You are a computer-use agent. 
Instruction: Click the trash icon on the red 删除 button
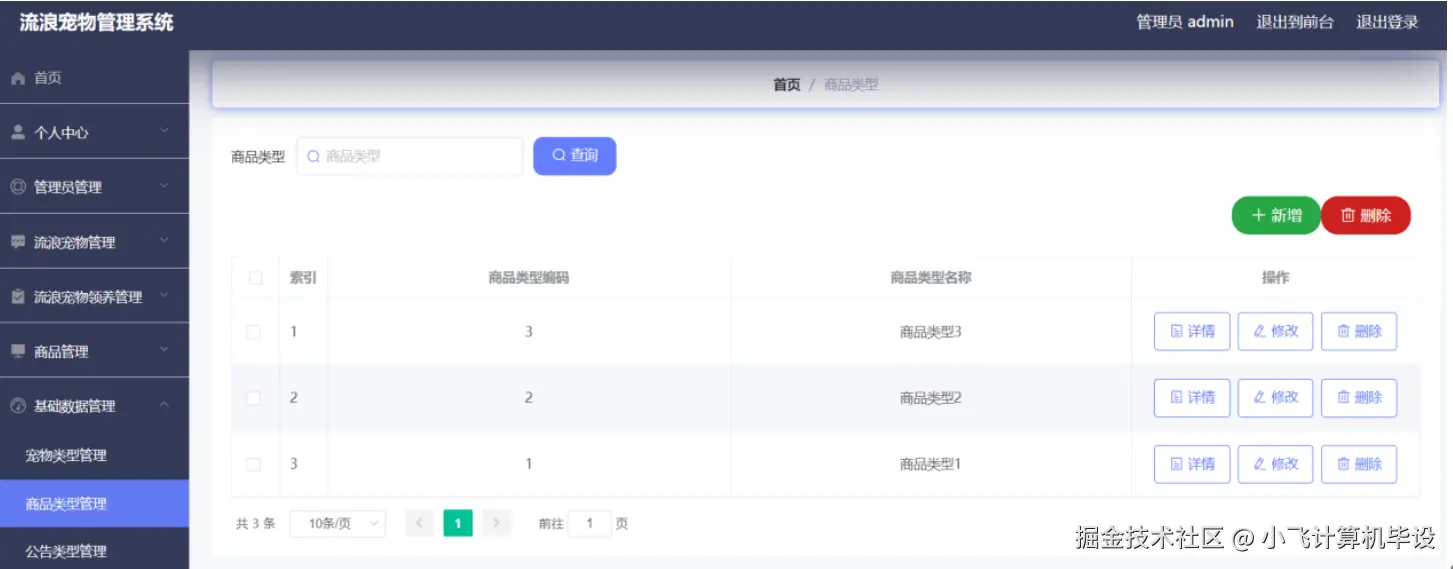coord(1348,215)
